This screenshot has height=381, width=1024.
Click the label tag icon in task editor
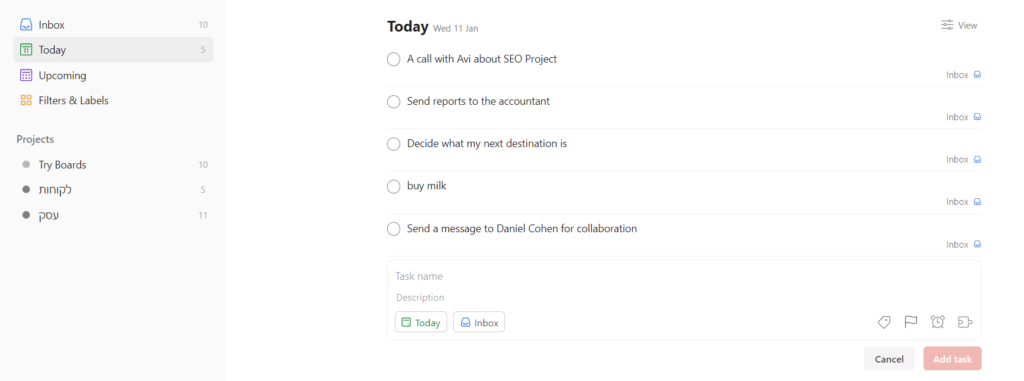tap(884, 322)
